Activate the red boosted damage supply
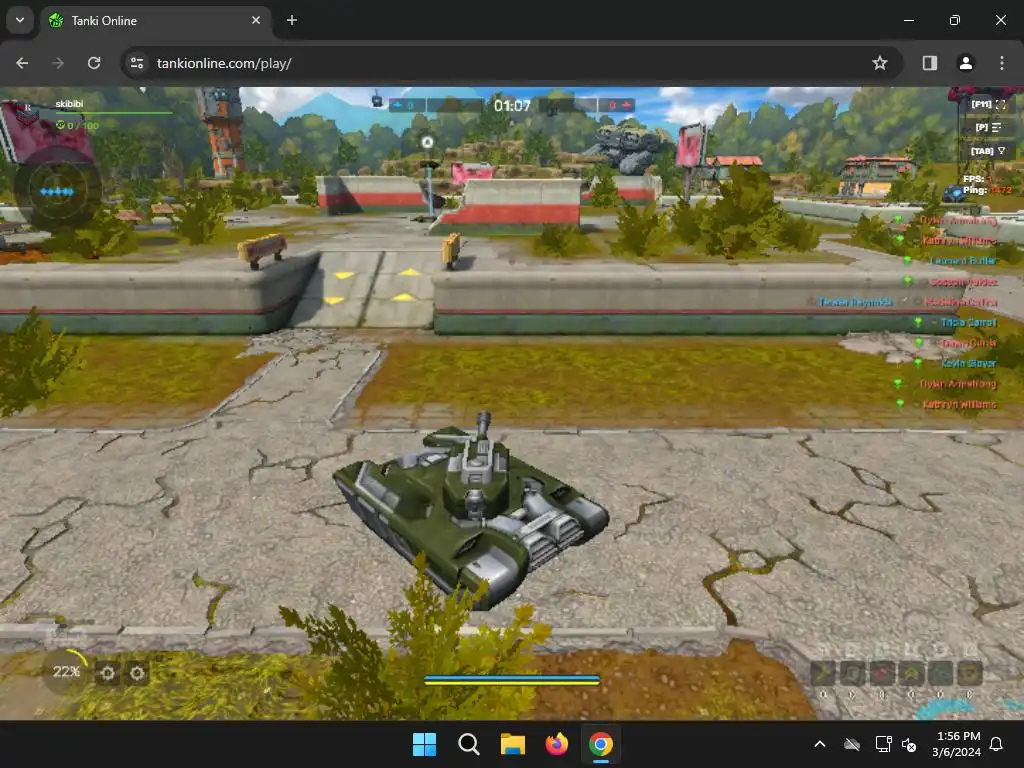 point(882,673)
